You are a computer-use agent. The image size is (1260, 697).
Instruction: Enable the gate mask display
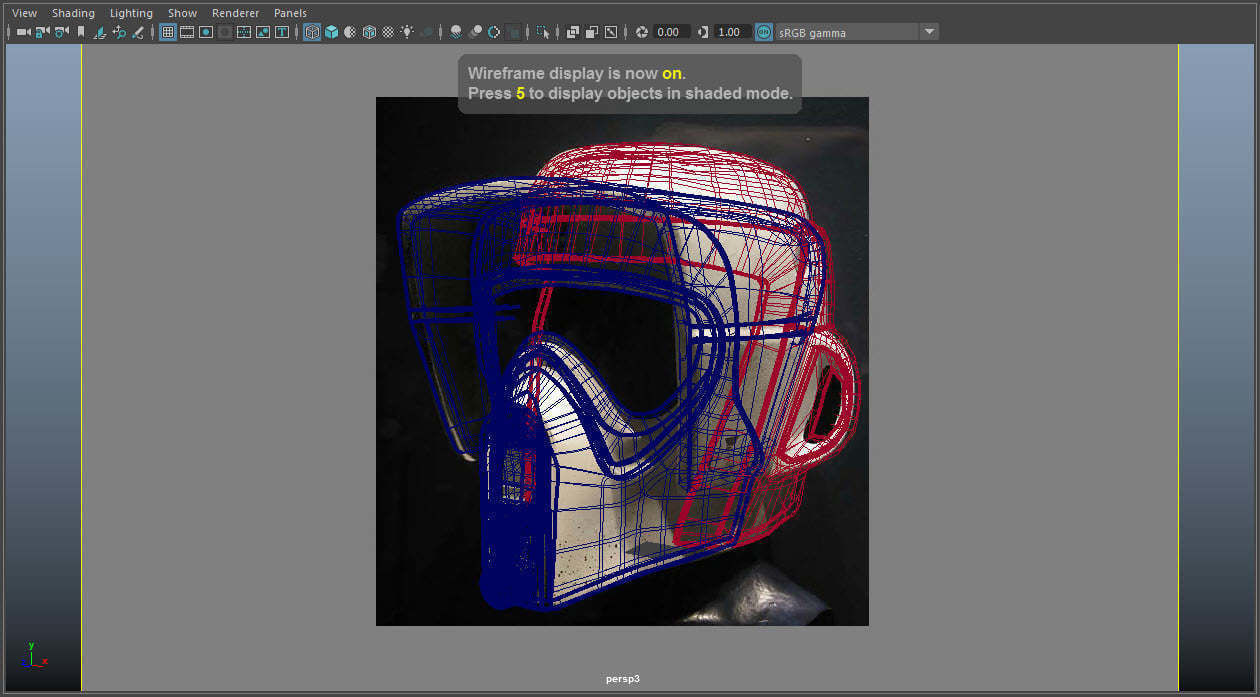225,31
